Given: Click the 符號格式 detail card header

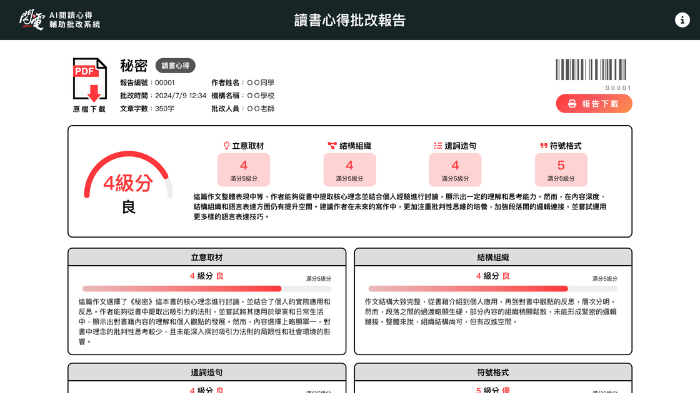Looking at the screenshot, I should tap(493, 372).
